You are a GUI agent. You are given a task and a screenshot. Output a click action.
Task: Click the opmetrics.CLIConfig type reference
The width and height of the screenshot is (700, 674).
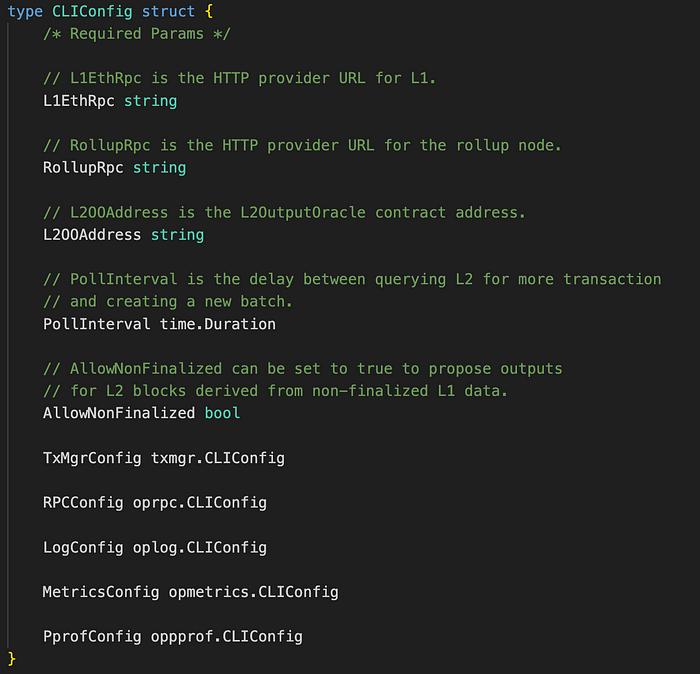point(254,592)
